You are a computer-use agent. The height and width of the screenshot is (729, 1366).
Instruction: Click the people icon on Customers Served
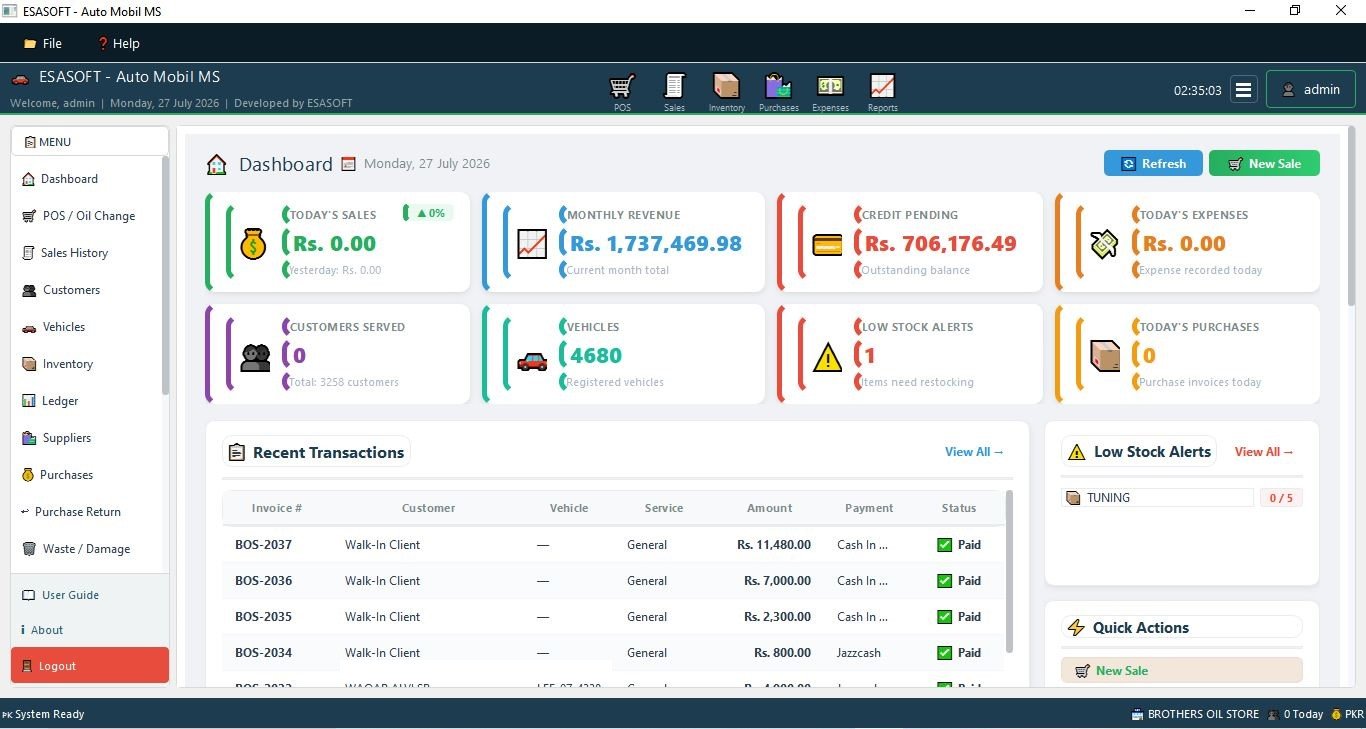coord(255,357)
